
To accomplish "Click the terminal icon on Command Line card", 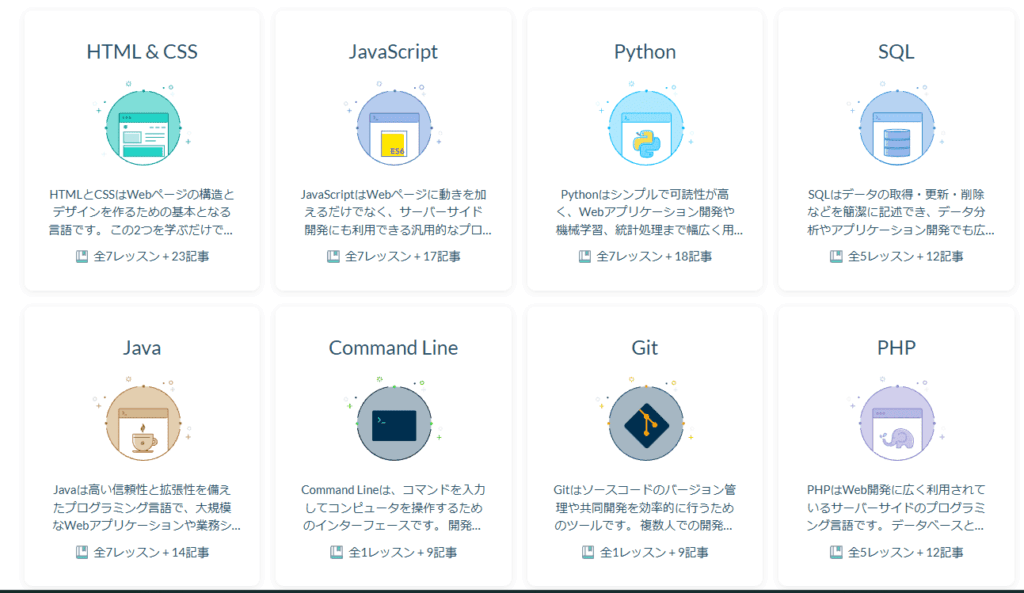I will click(x=393, y=423).
